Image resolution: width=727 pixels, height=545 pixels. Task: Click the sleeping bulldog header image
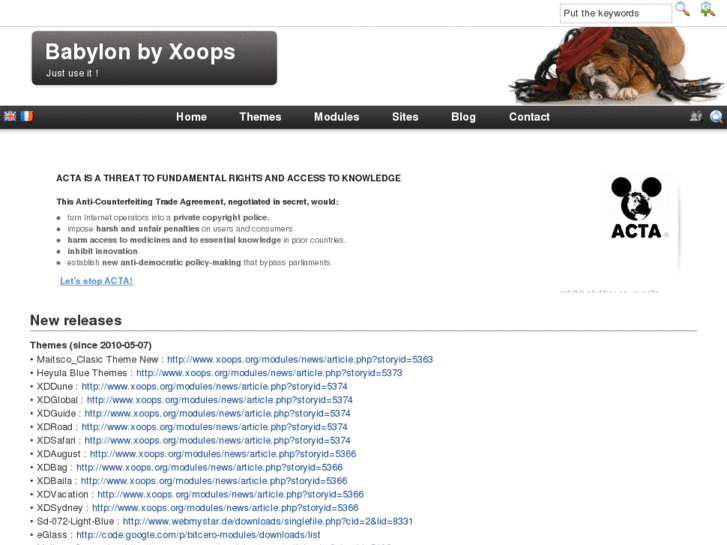[x=616, y=65]
